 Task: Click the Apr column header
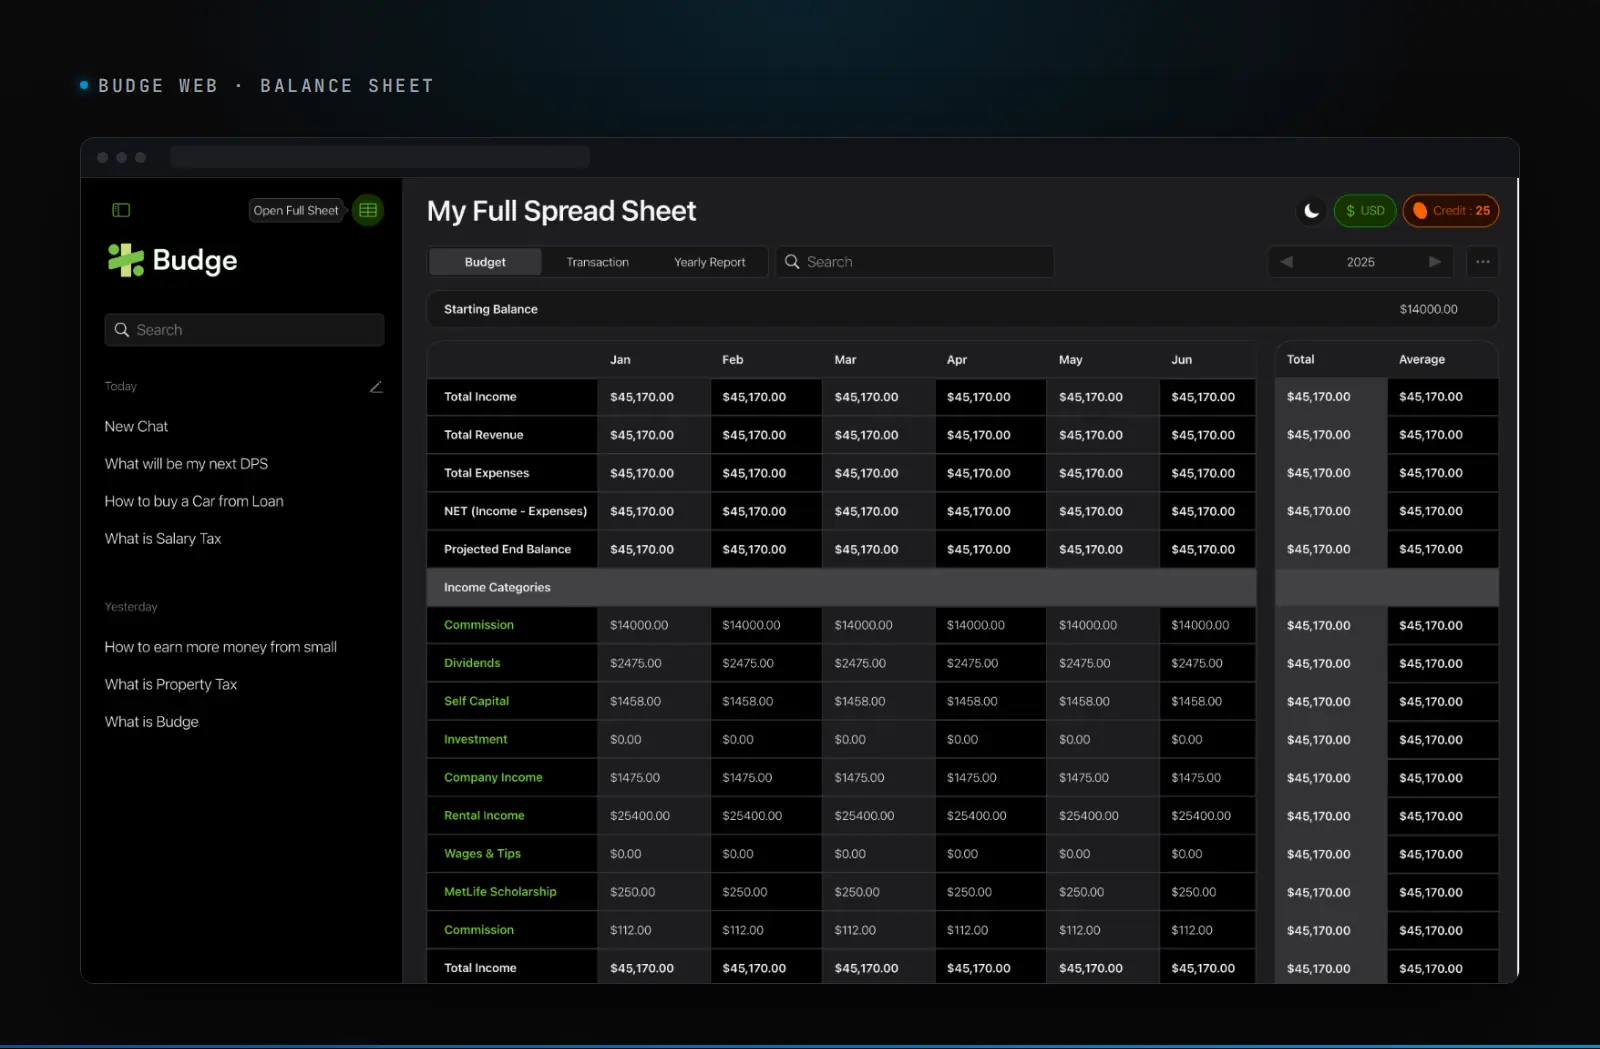click(x=957, y=360)
